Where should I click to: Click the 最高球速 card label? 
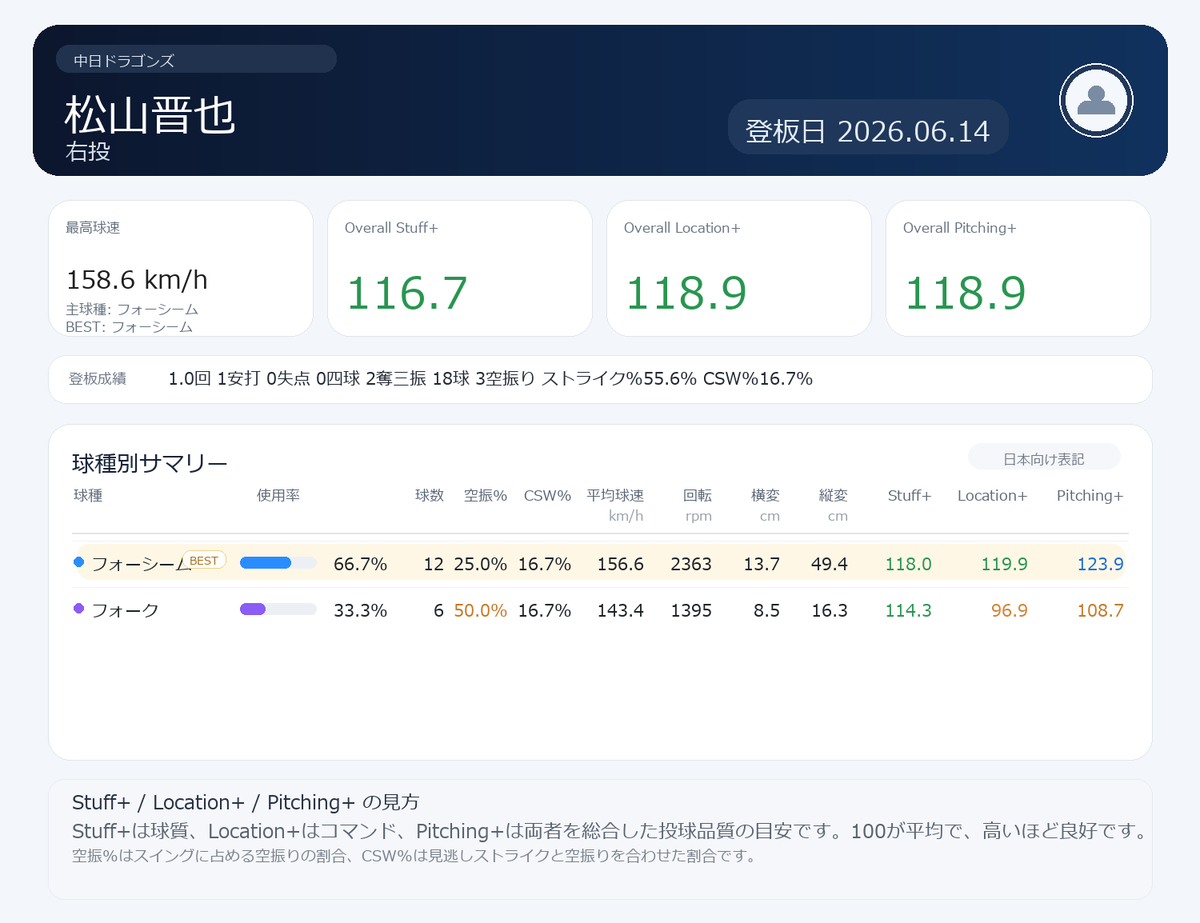[93, 228]
